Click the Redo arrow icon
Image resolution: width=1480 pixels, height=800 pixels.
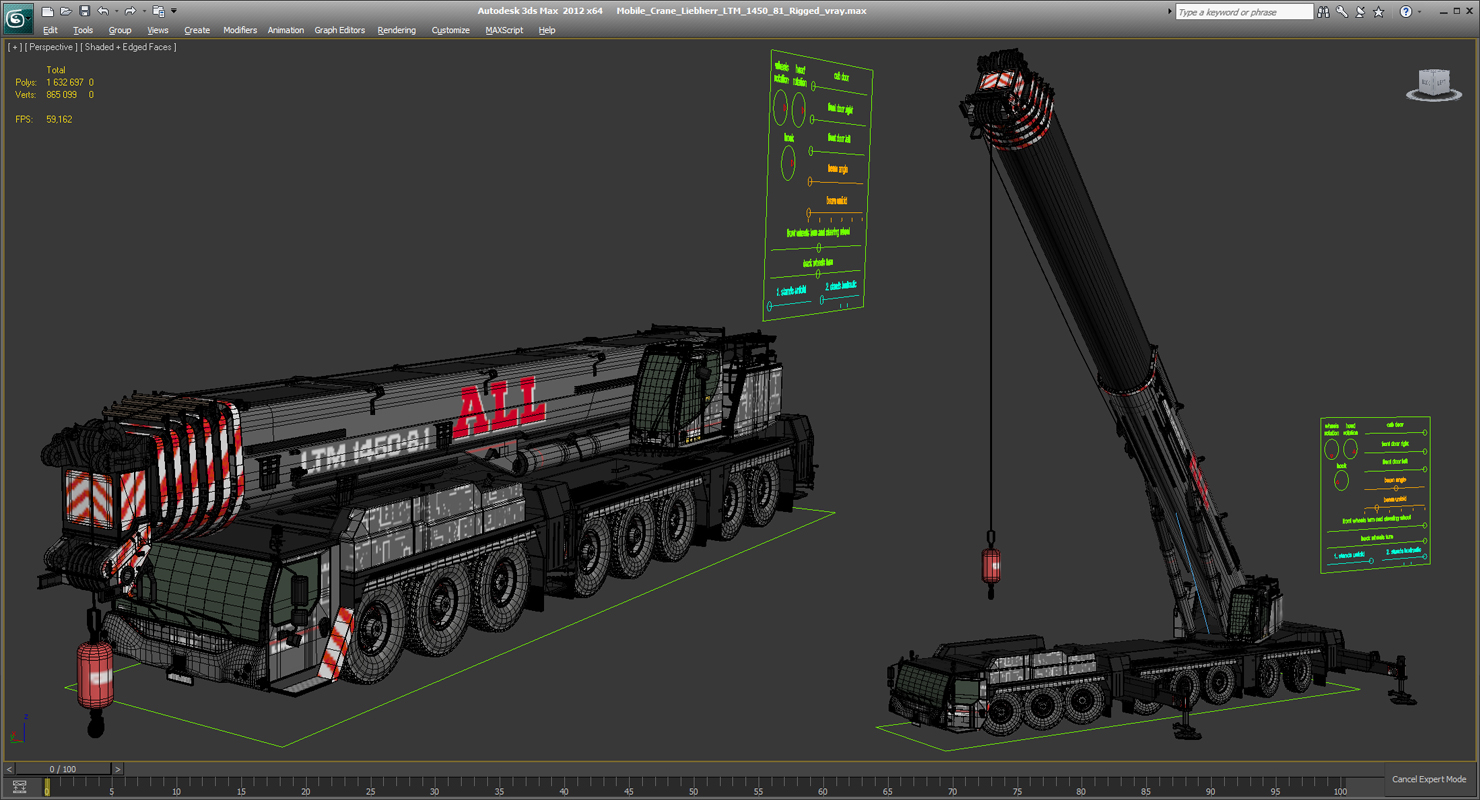[129, 11]
